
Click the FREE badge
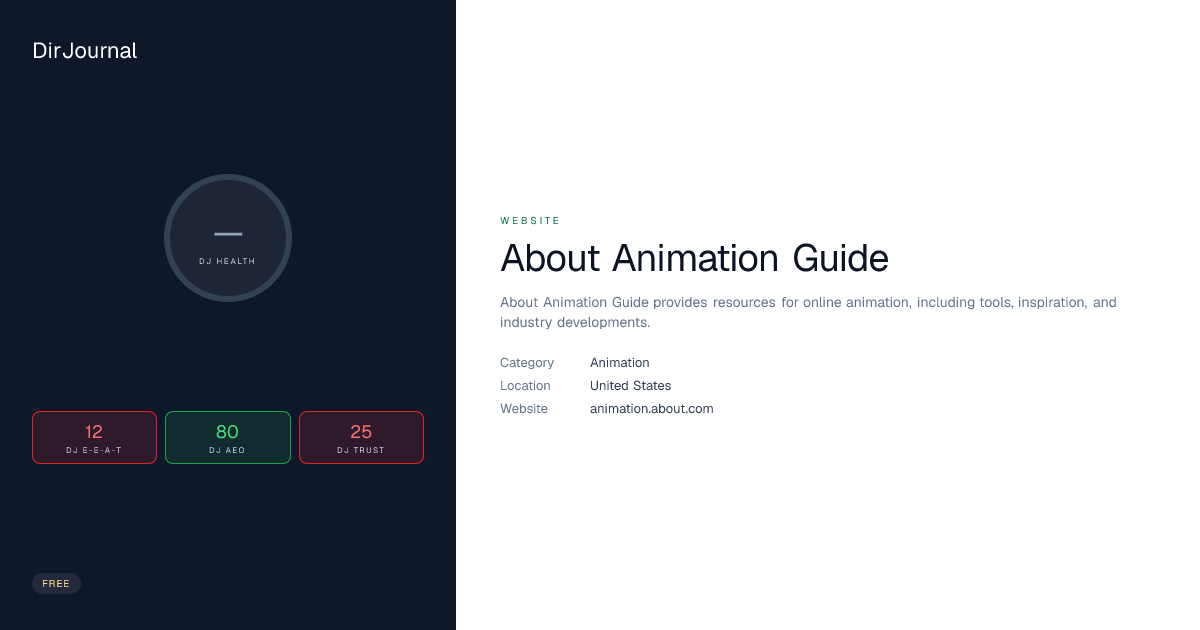point(56,584)
